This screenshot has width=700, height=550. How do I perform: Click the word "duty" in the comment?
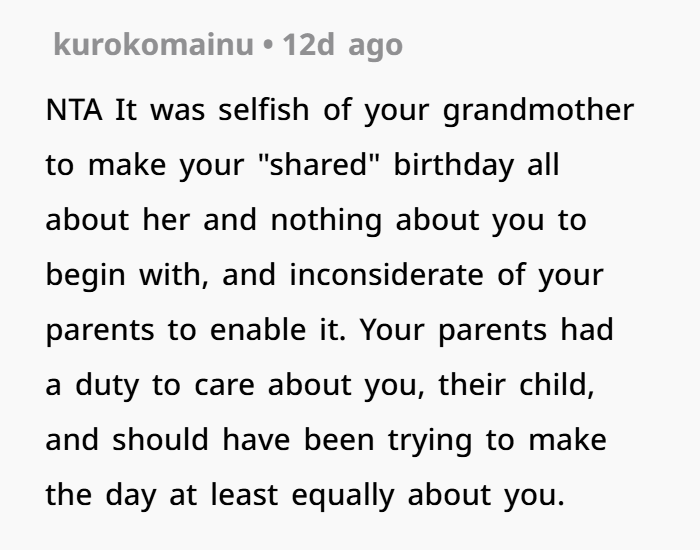105,385
